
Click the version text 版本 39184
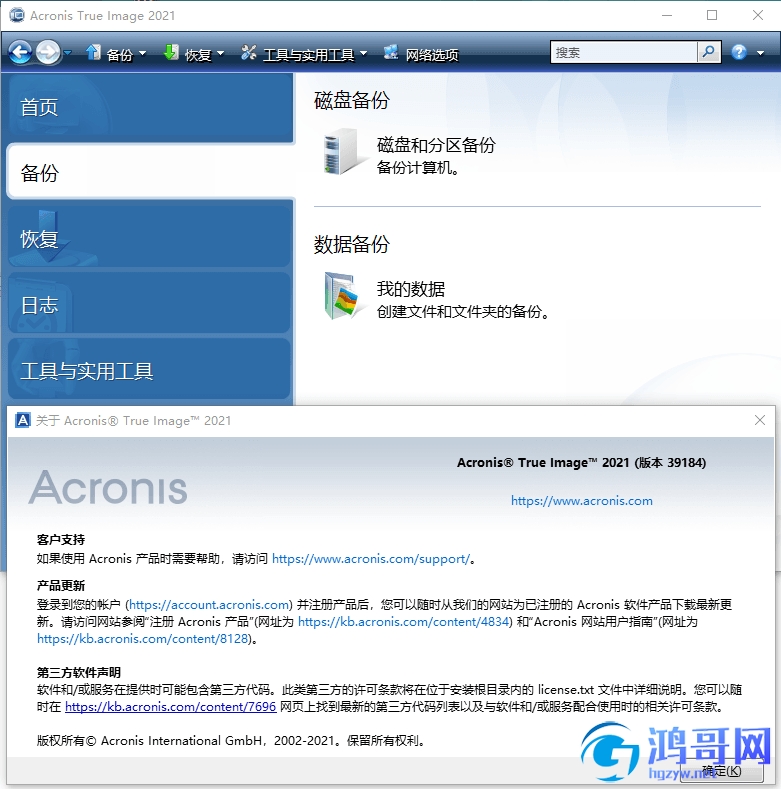pos(670,462)
